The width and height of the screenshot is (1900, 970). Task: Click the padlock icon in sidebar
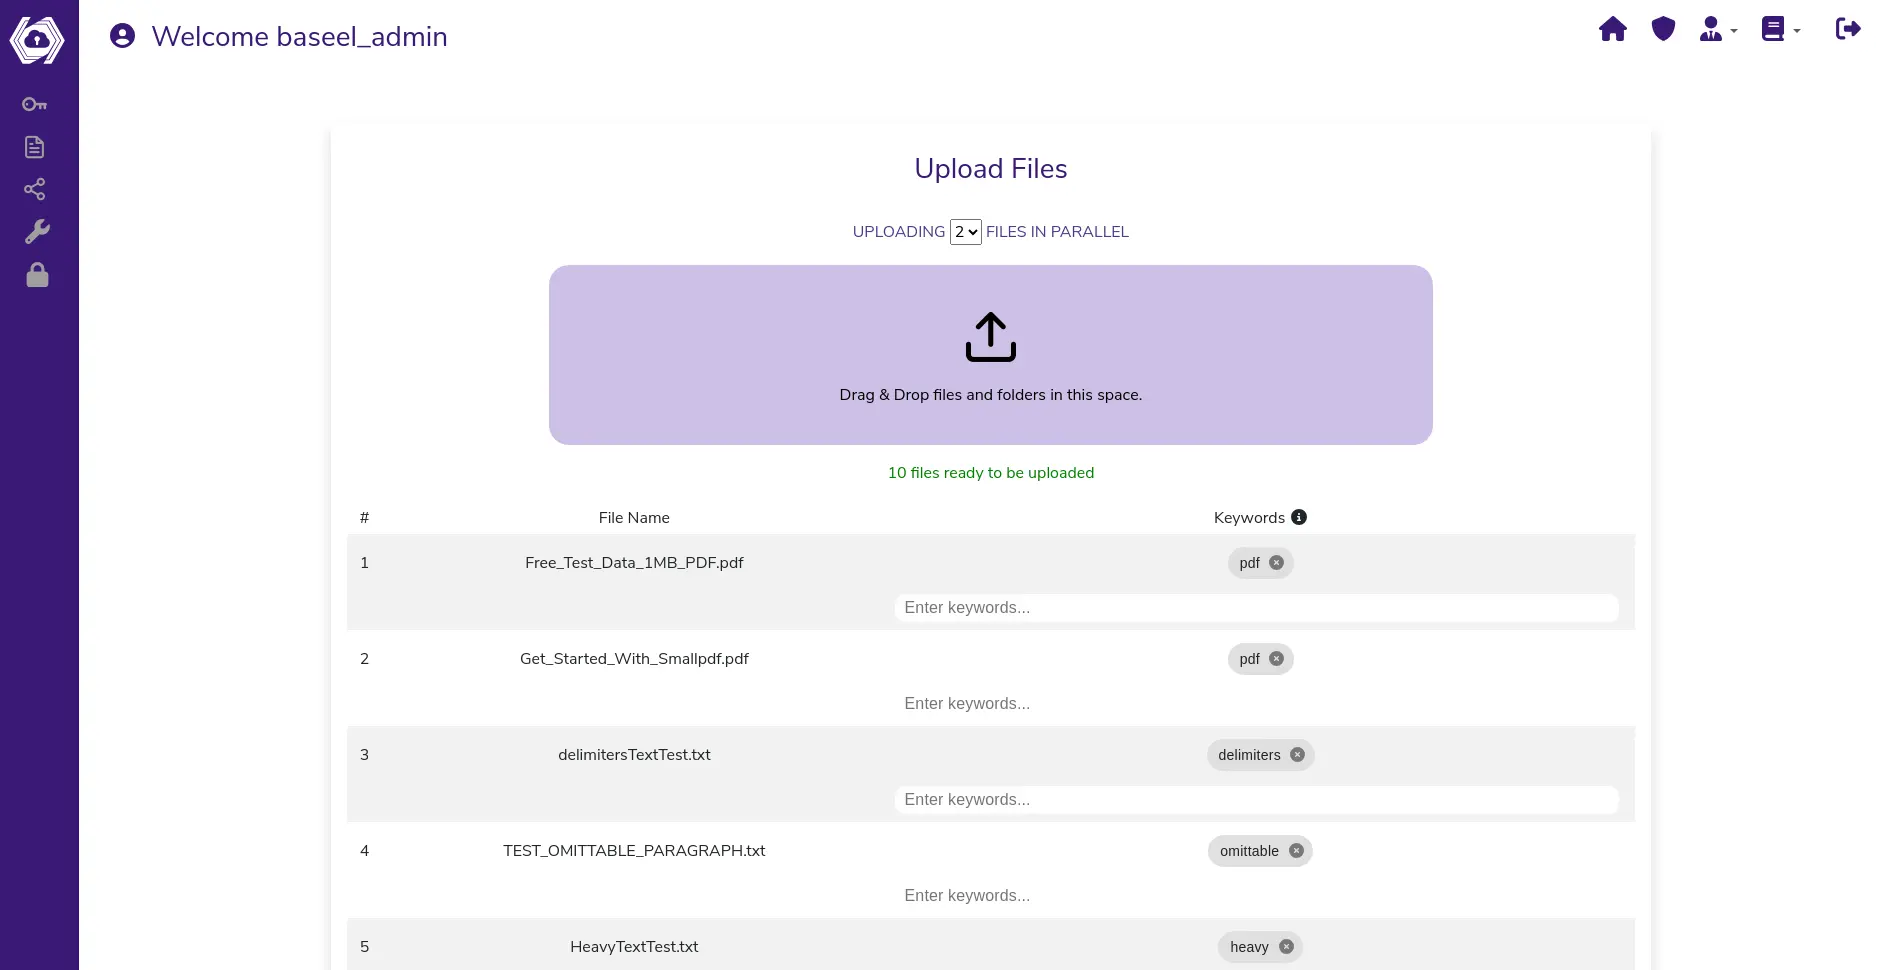click(37, 275)
